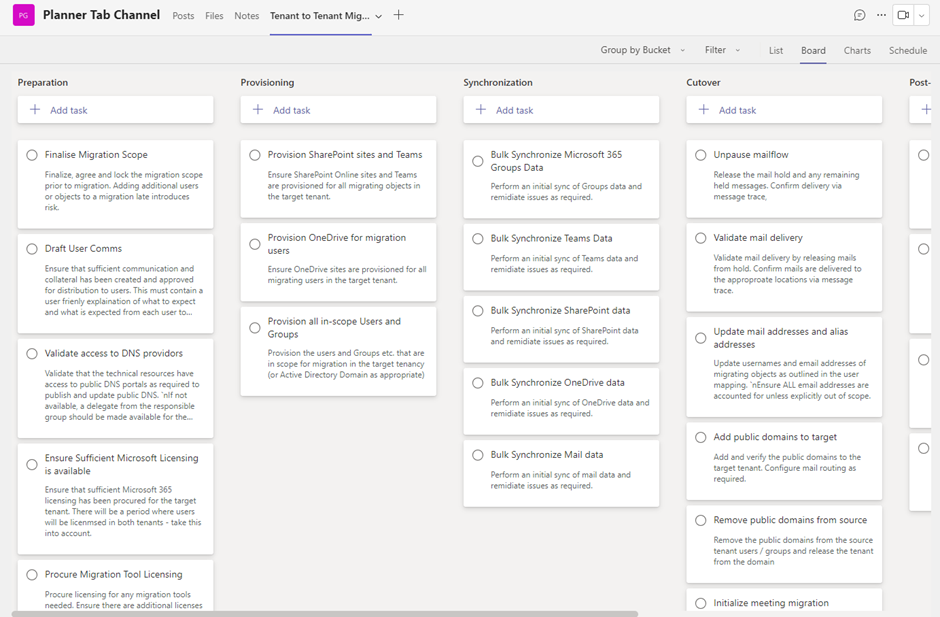The height and width of the screenshot is (617, 940).
Task: Mark Finalise Migration Scope complete
Action: (x=32, y=155)
